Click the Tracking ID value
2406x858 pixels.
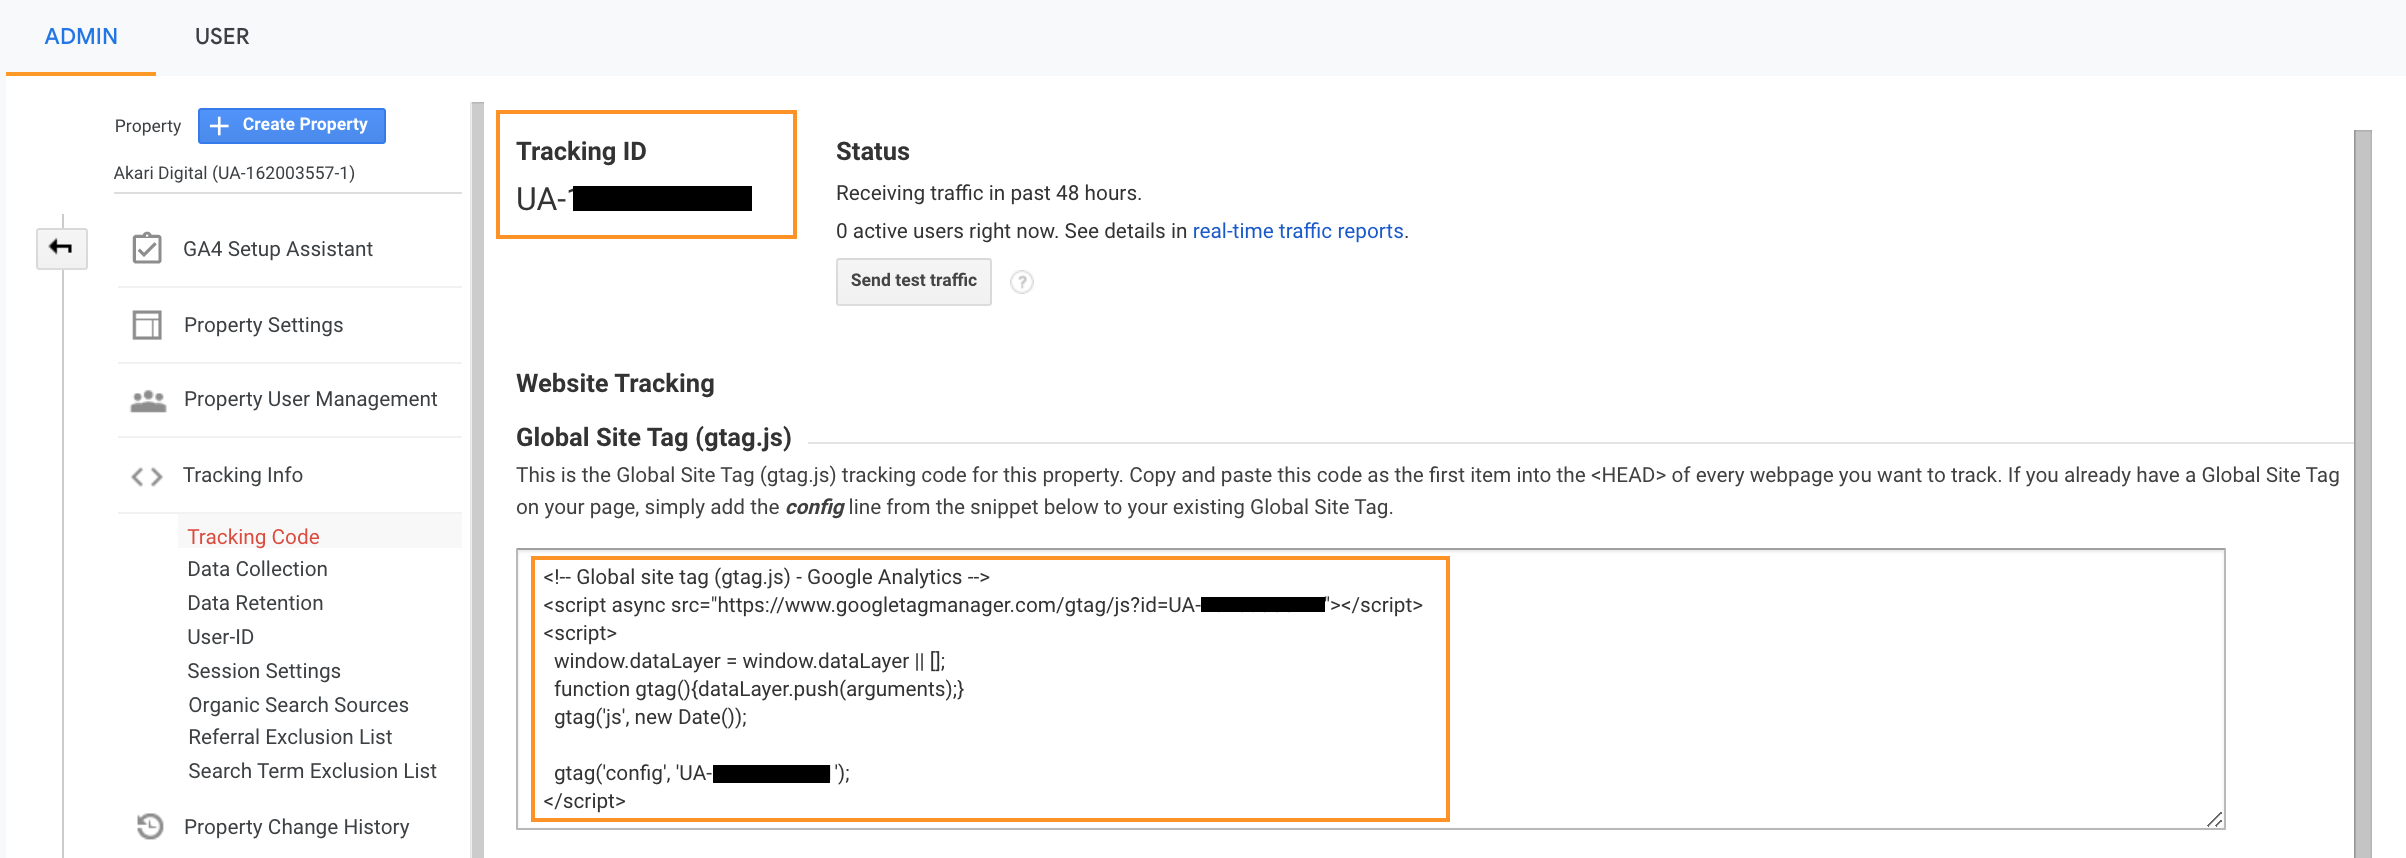coord(634,199)
